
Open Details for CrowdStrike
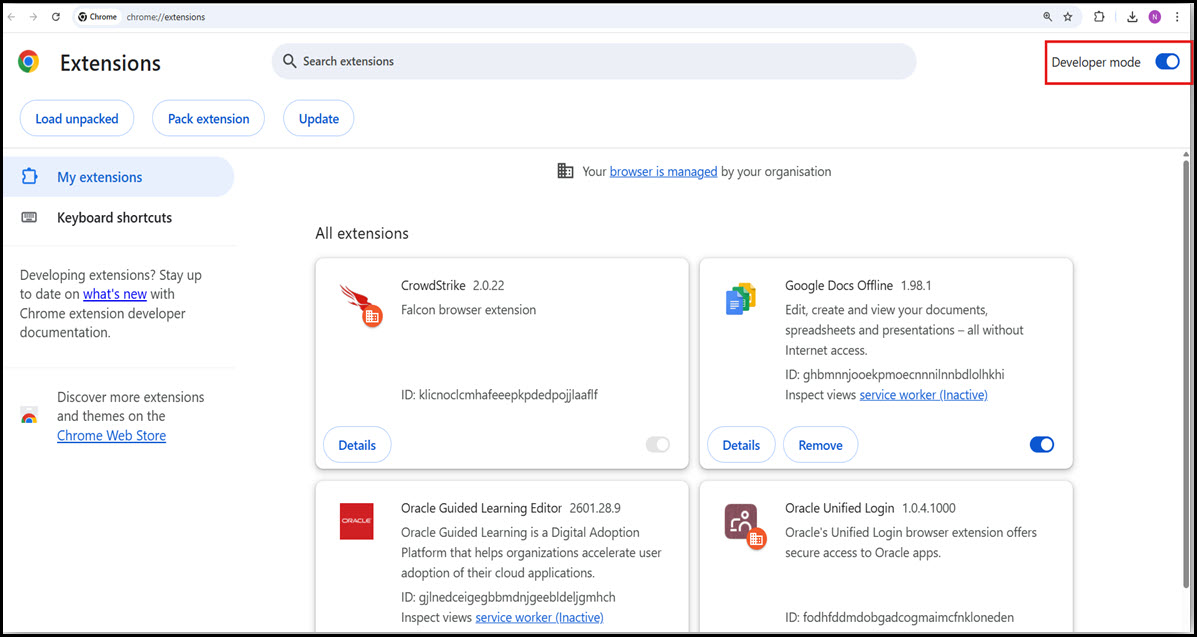pyautogui.click(x=357, y=445)
